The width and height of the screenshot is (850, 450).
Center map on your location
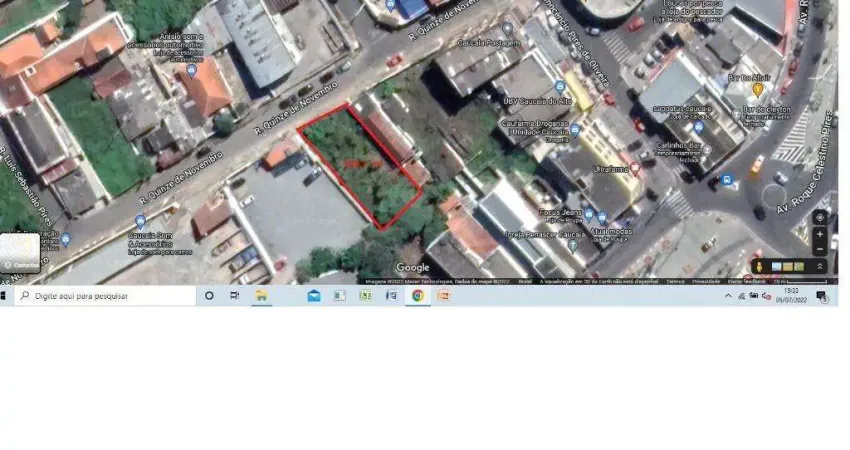point(820,217)
